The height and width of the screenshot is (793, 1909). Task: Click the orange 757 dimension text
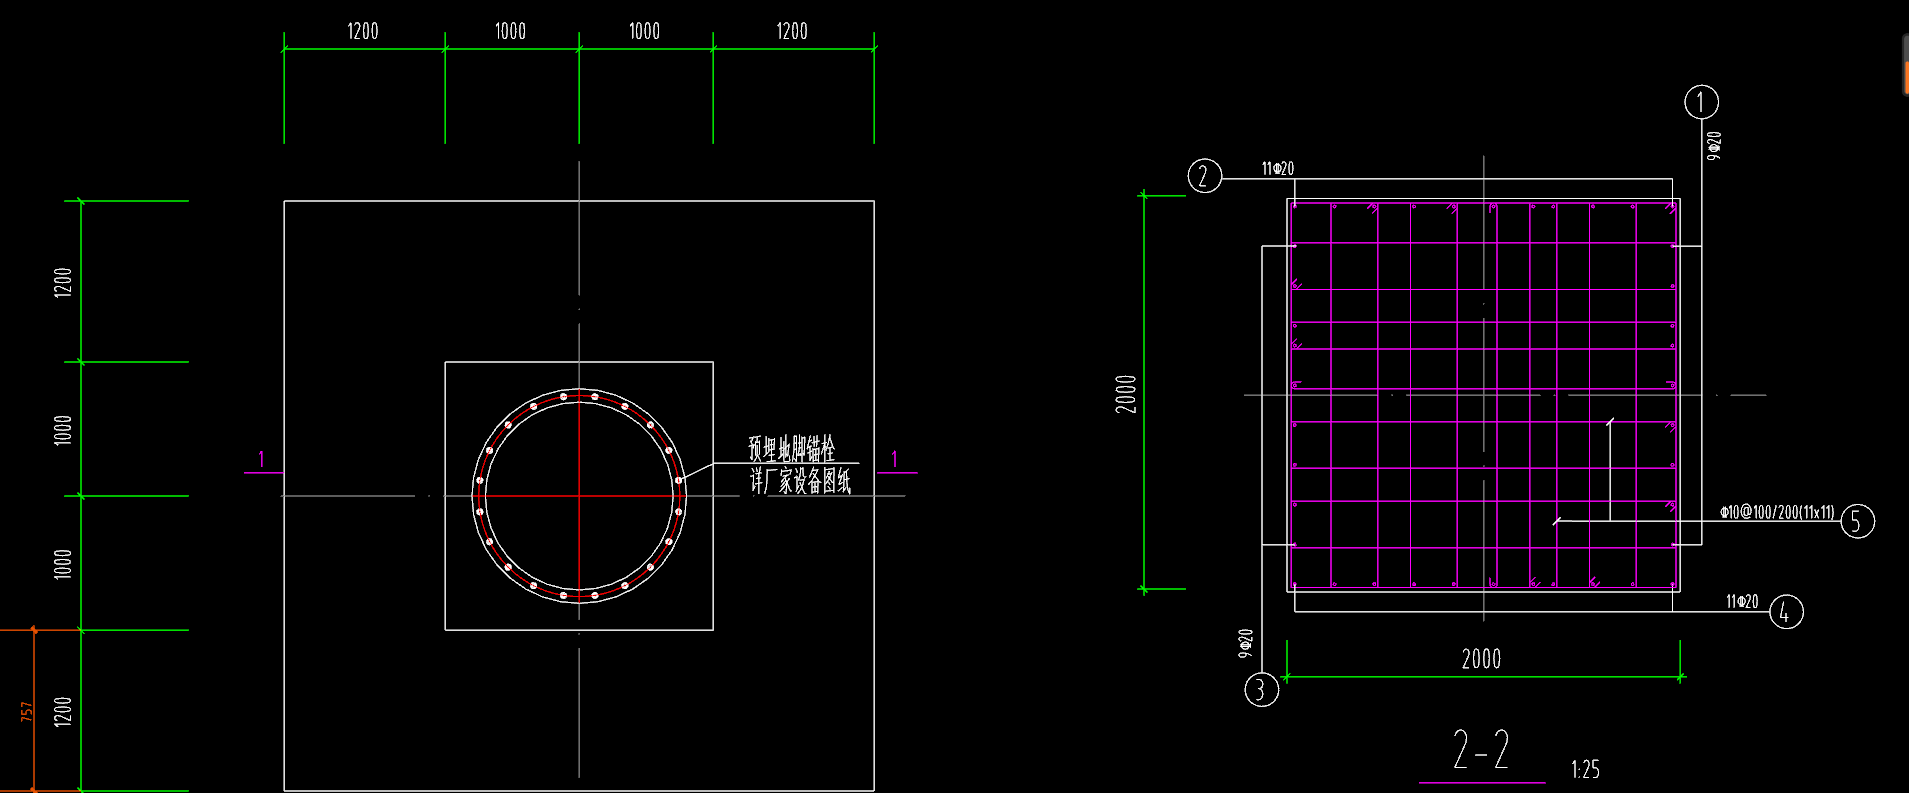point(27,711)
